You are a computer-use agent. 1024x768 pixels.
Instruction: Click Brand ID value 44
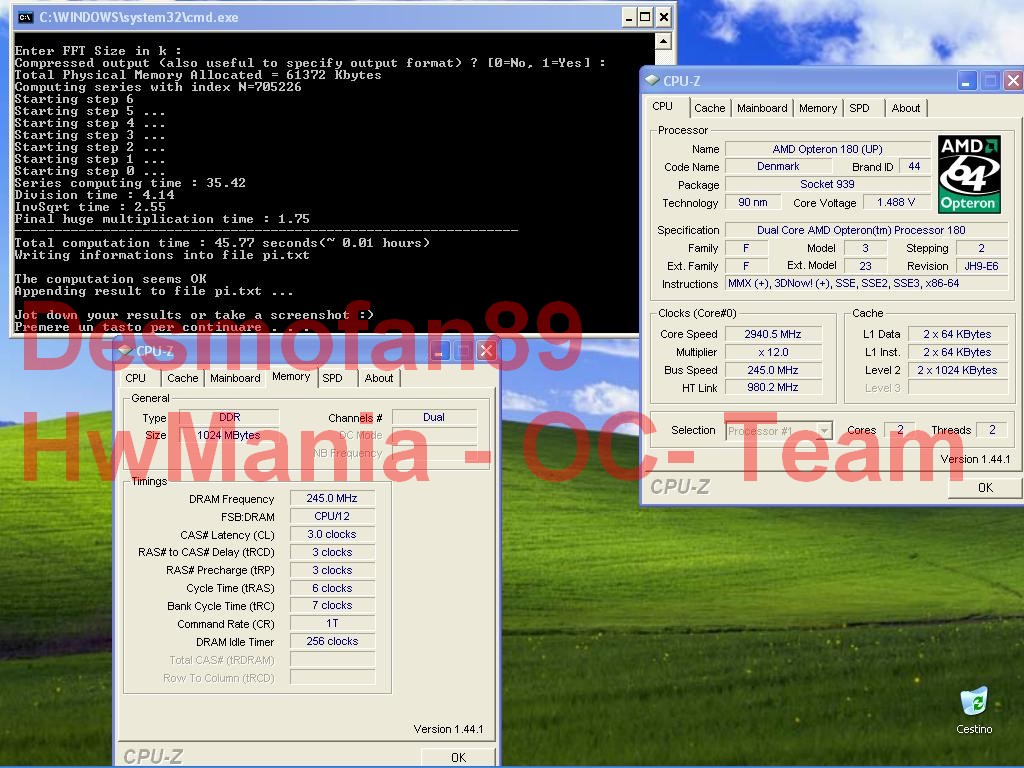click(x=914, y=167)
